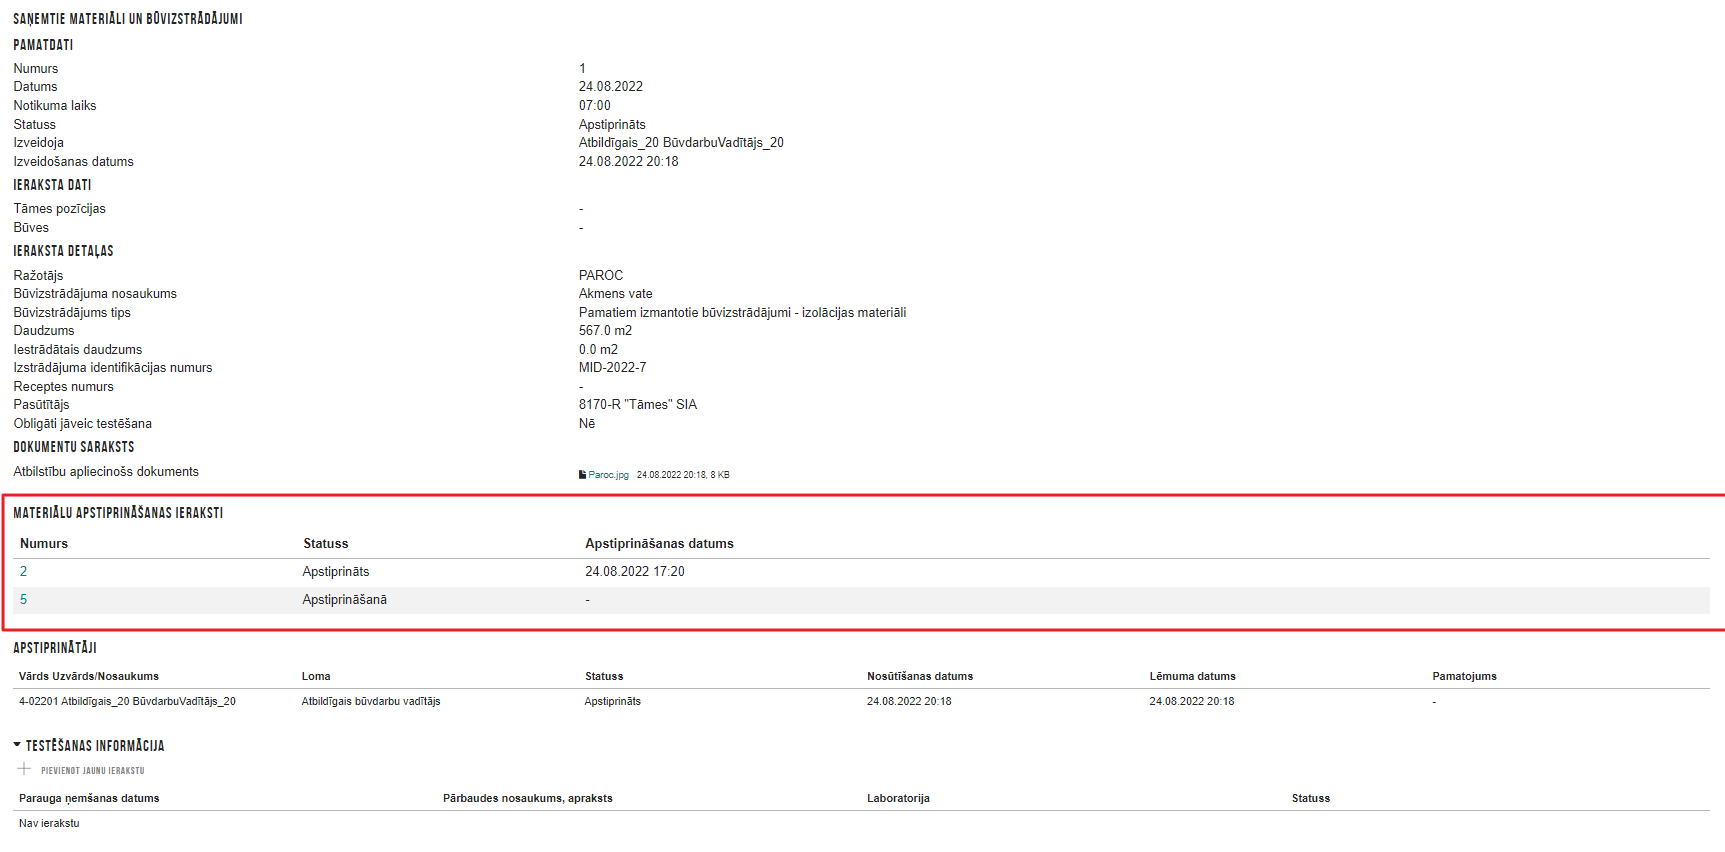This screenshot has height=852, width=1725.
Task: Click the Laboratorija column header
Action: pyautogui.click(x=898, y=799)
